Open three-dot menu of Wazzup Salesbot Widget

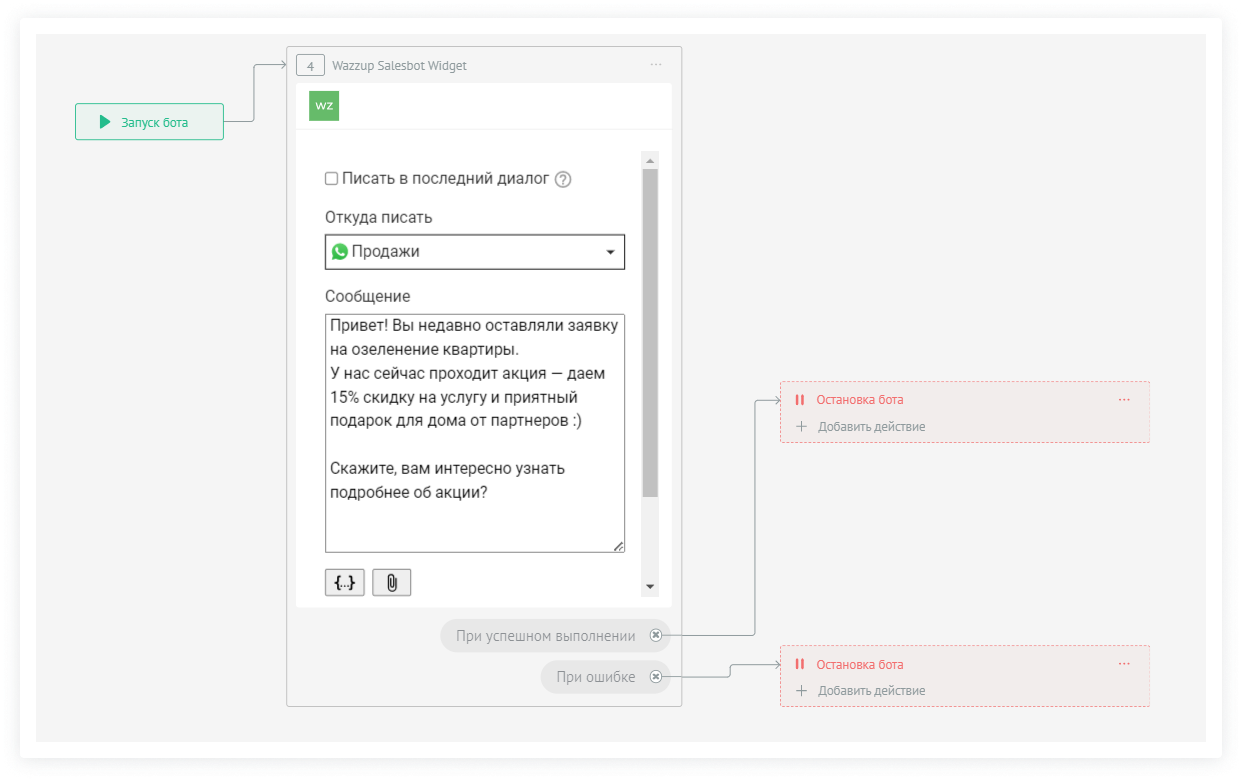[656, 65]
